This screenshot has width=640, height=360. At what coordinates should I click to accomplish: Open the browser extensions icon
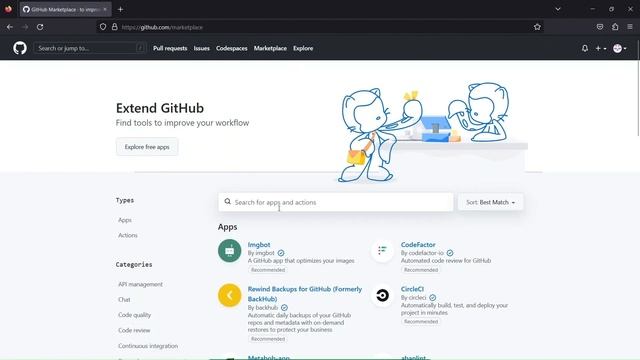pos(615,27)
